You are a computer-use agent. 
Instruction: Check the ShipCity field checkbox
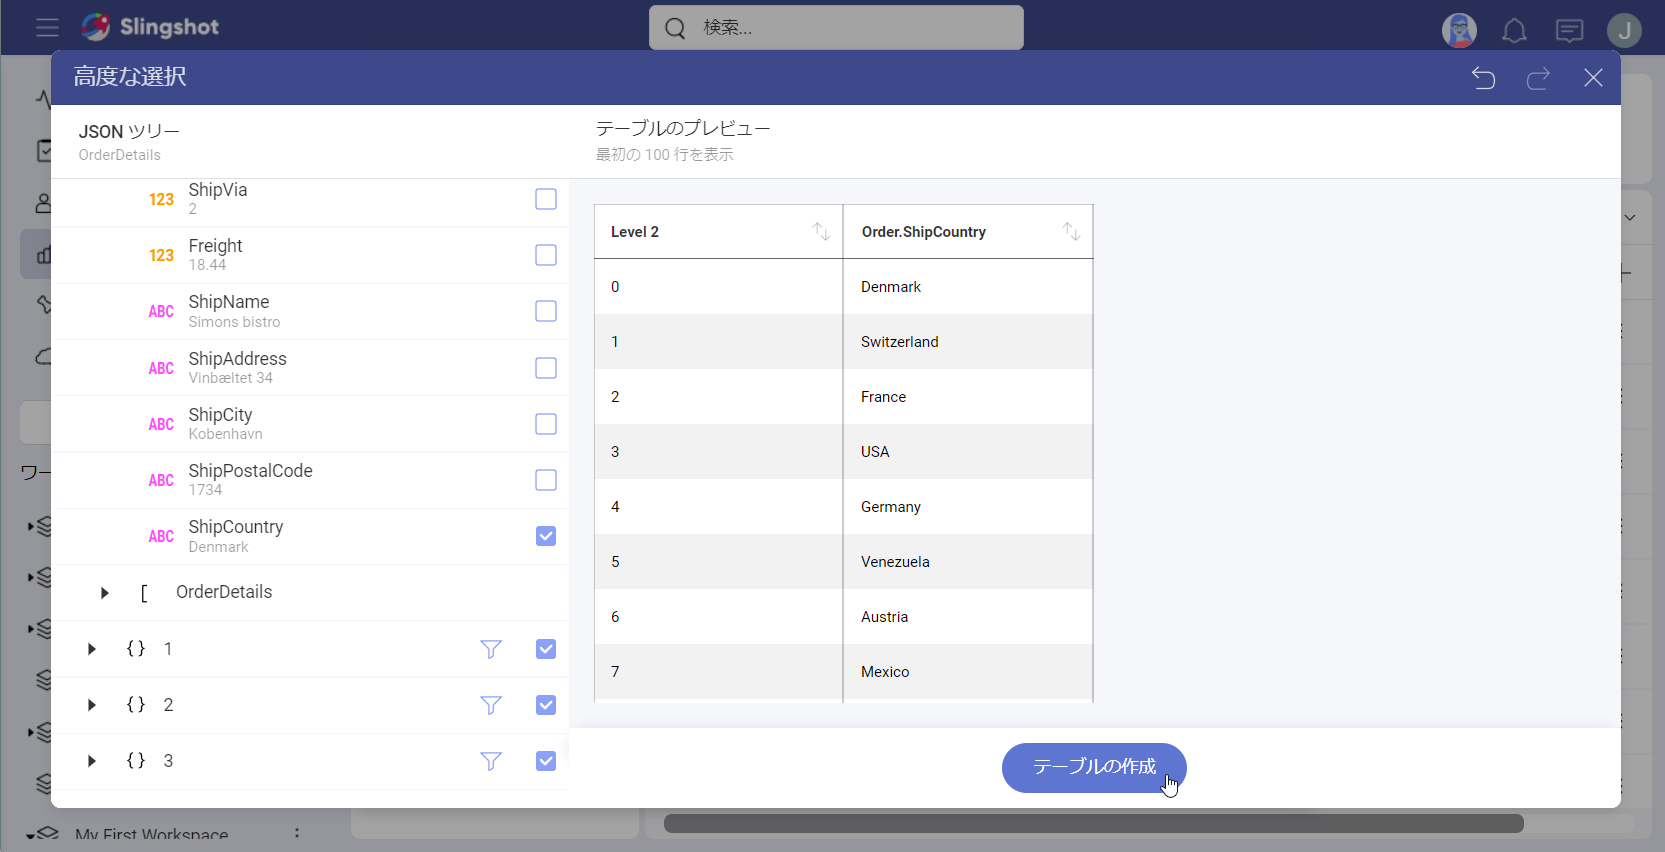point(546,424)
